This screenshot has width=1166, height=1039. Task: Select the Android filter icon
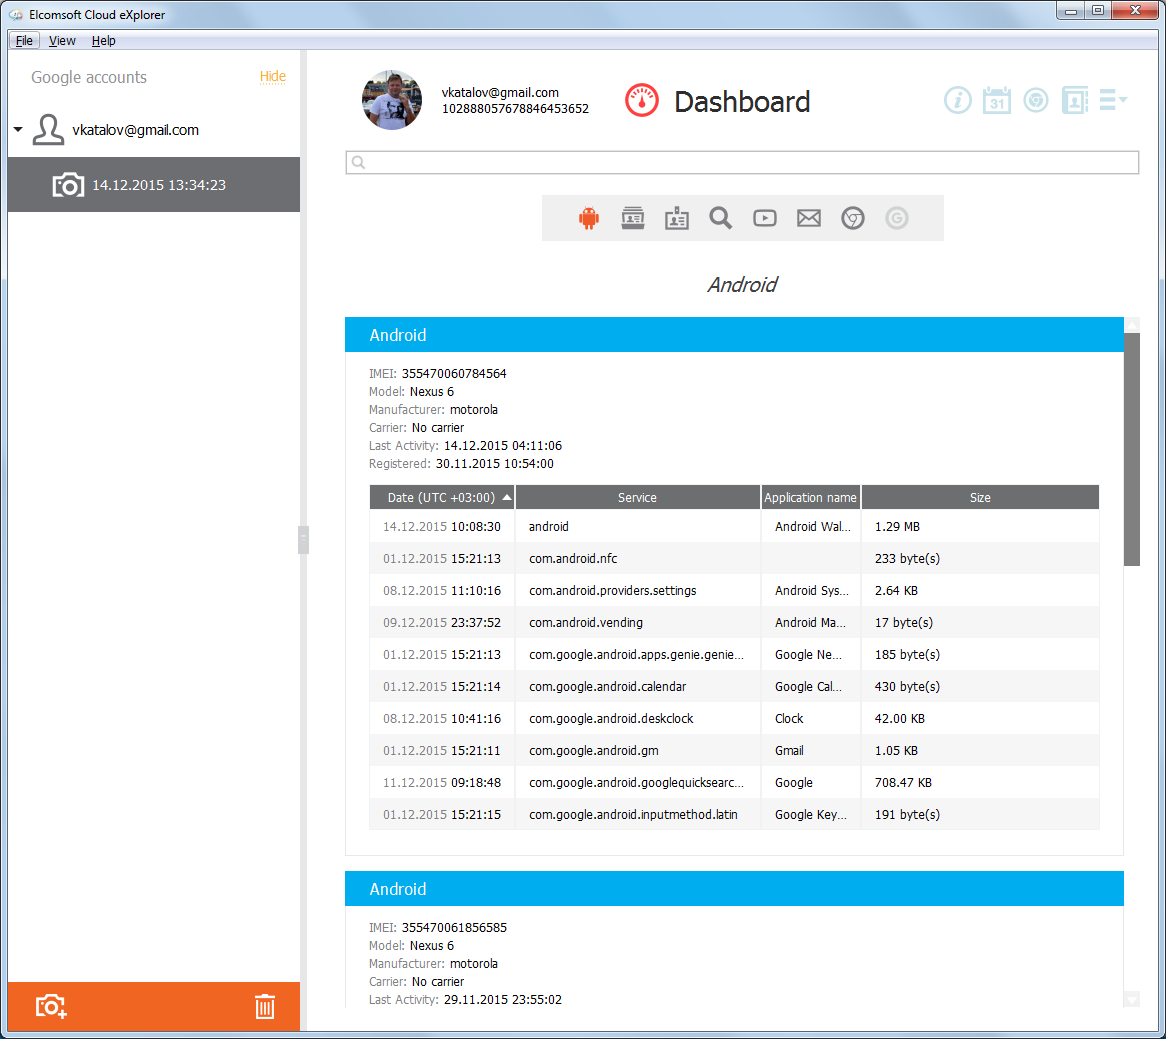point(589,218)
